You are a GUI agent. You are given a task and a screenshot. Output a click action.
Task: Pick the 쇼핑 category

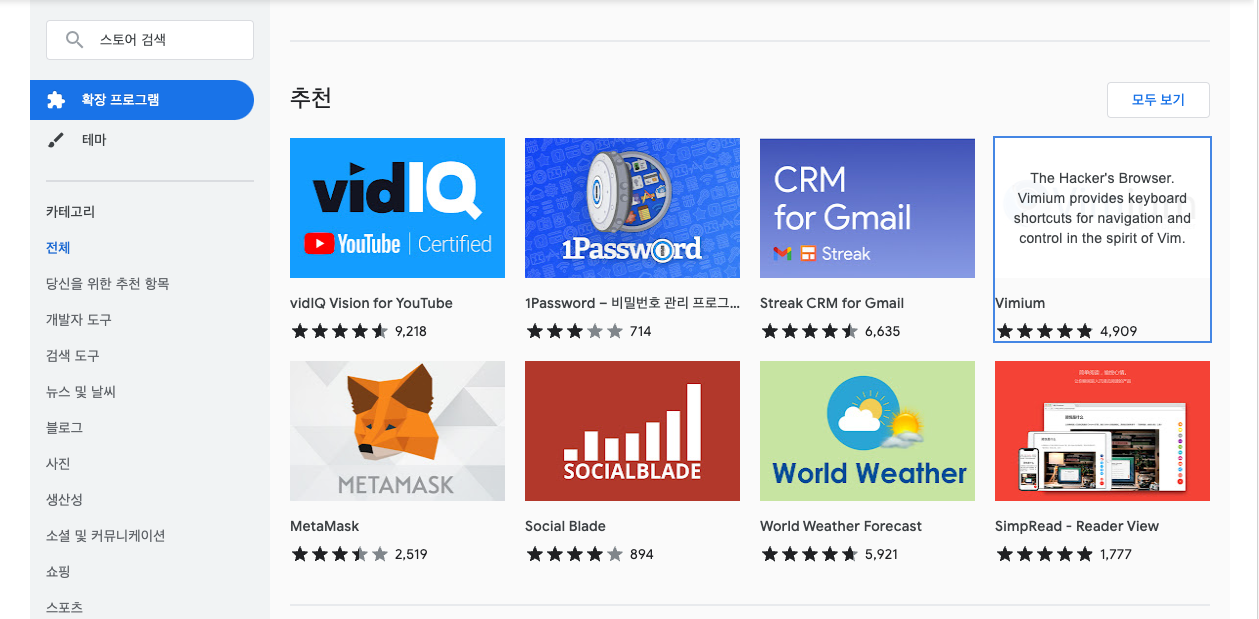coord(58,572)
